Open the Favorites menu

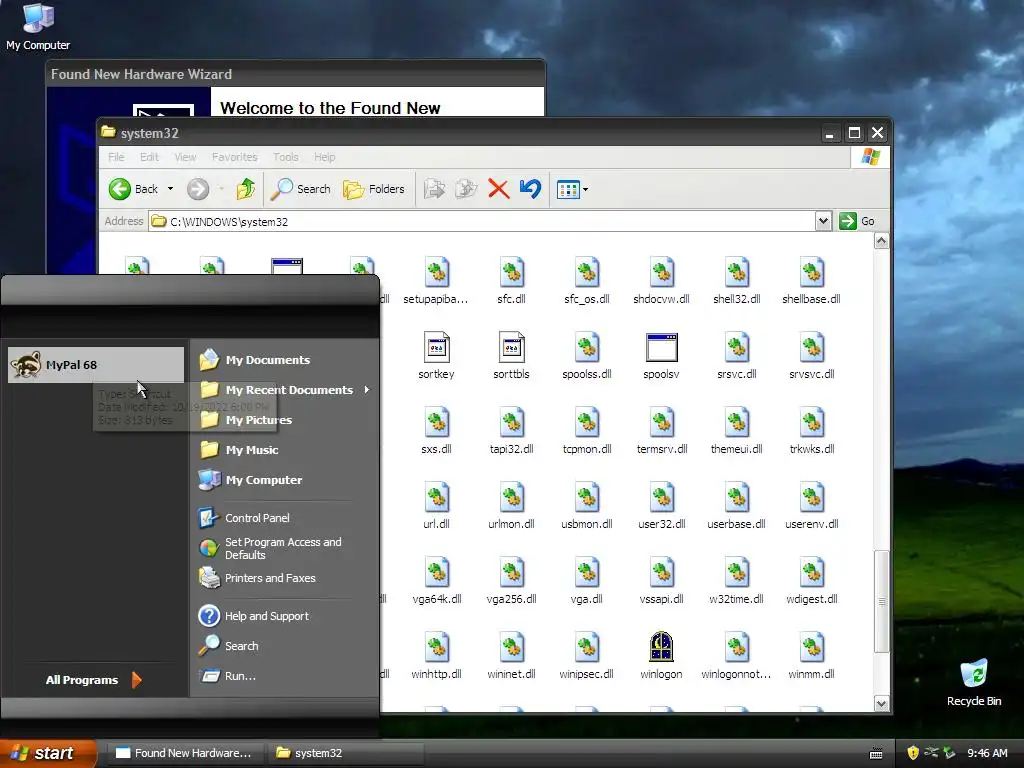pyautogui.click(x=234, y=157)
